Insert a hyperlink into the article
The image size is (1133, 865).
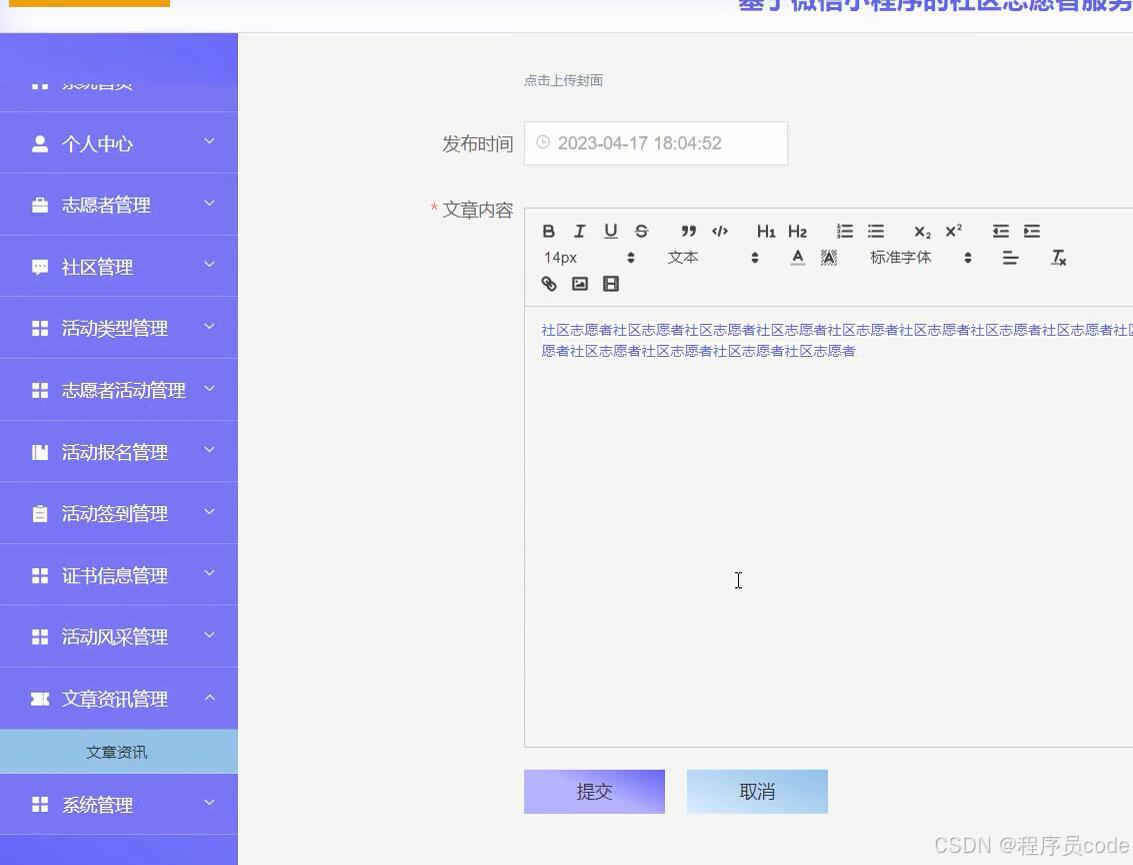click(549, 284)
